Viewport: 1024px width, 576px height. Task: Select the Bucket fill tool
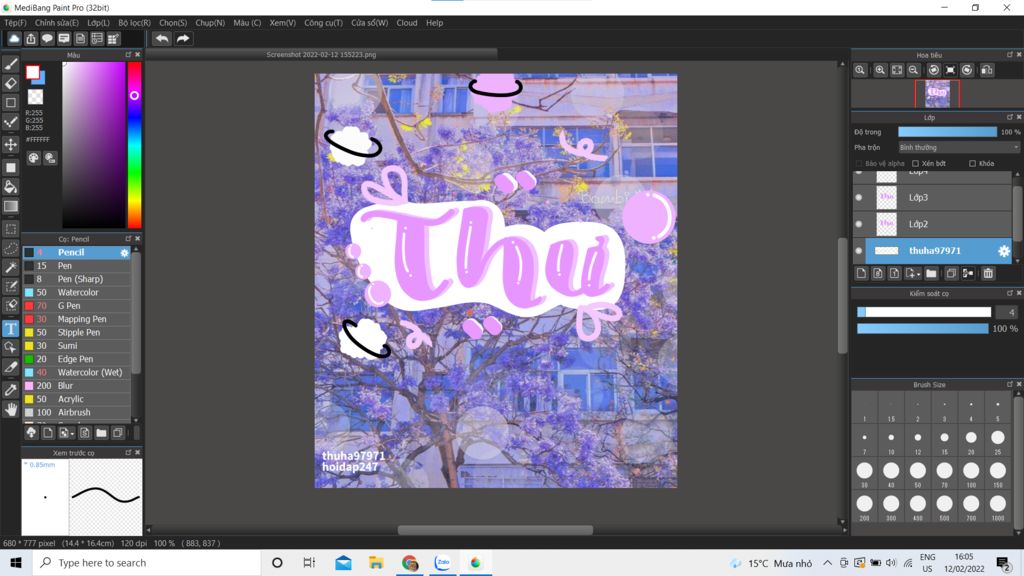pyautogui.click(x=10, y=187)
